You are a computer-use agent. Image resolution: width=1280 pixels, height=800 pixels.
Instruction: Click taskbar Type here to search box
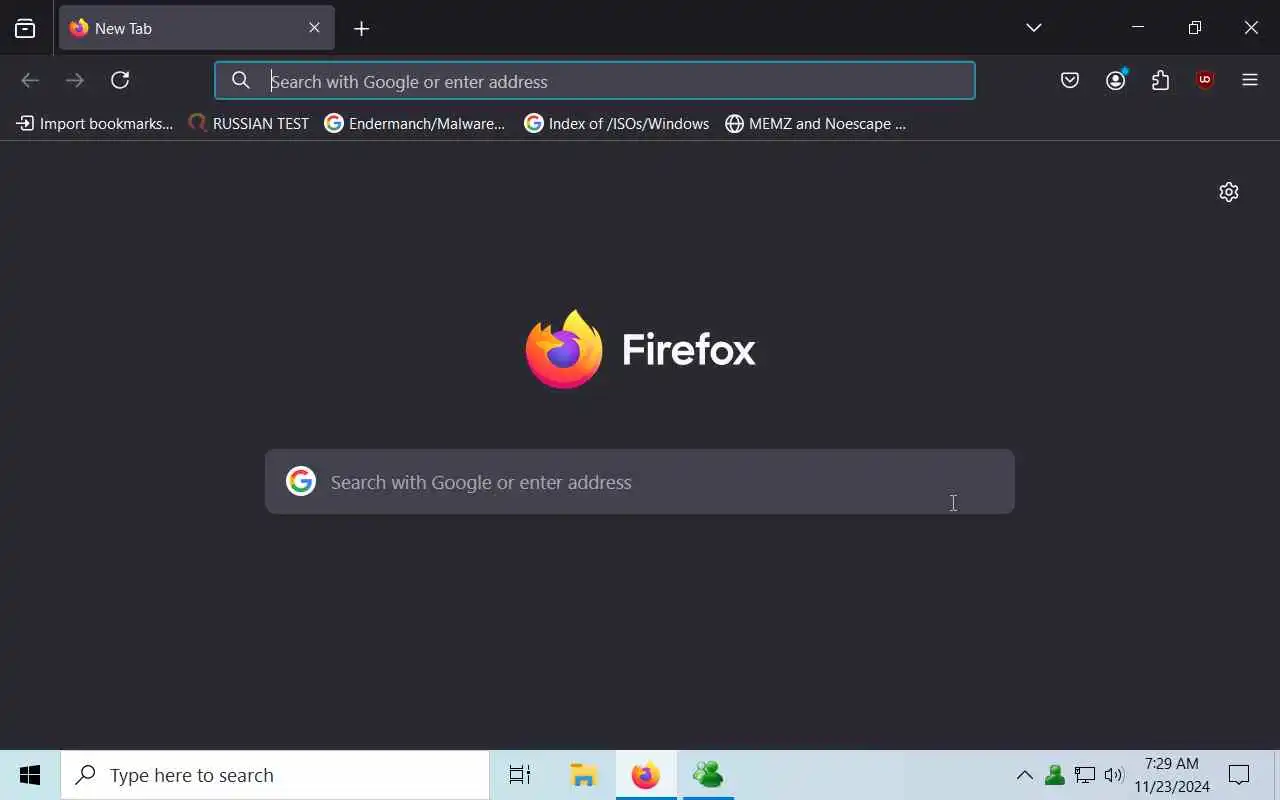click(x=275, y=775)
